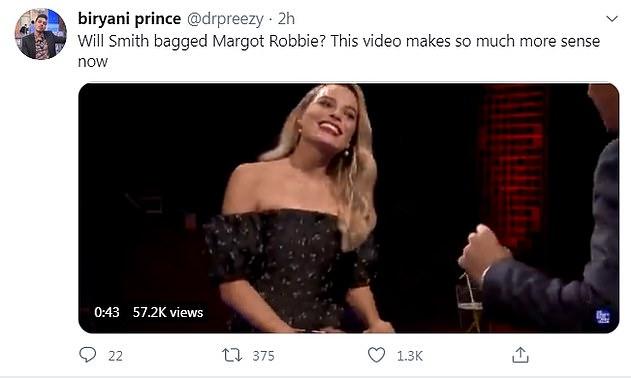Play the embedded video
The width and height of the screenshot is (631, 378).
coord(348,208)
